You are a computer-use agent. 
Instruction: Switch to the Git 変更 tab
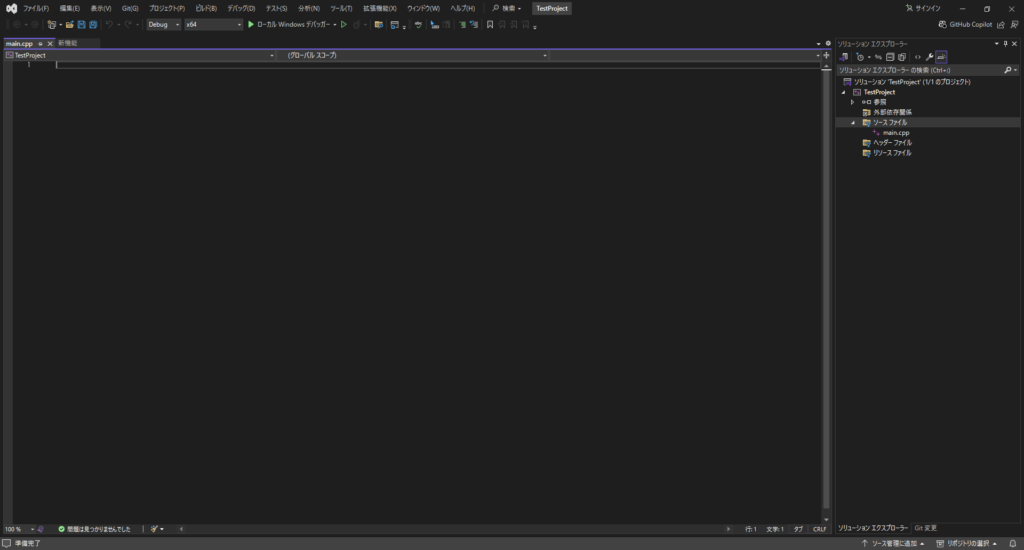(925, 527)
